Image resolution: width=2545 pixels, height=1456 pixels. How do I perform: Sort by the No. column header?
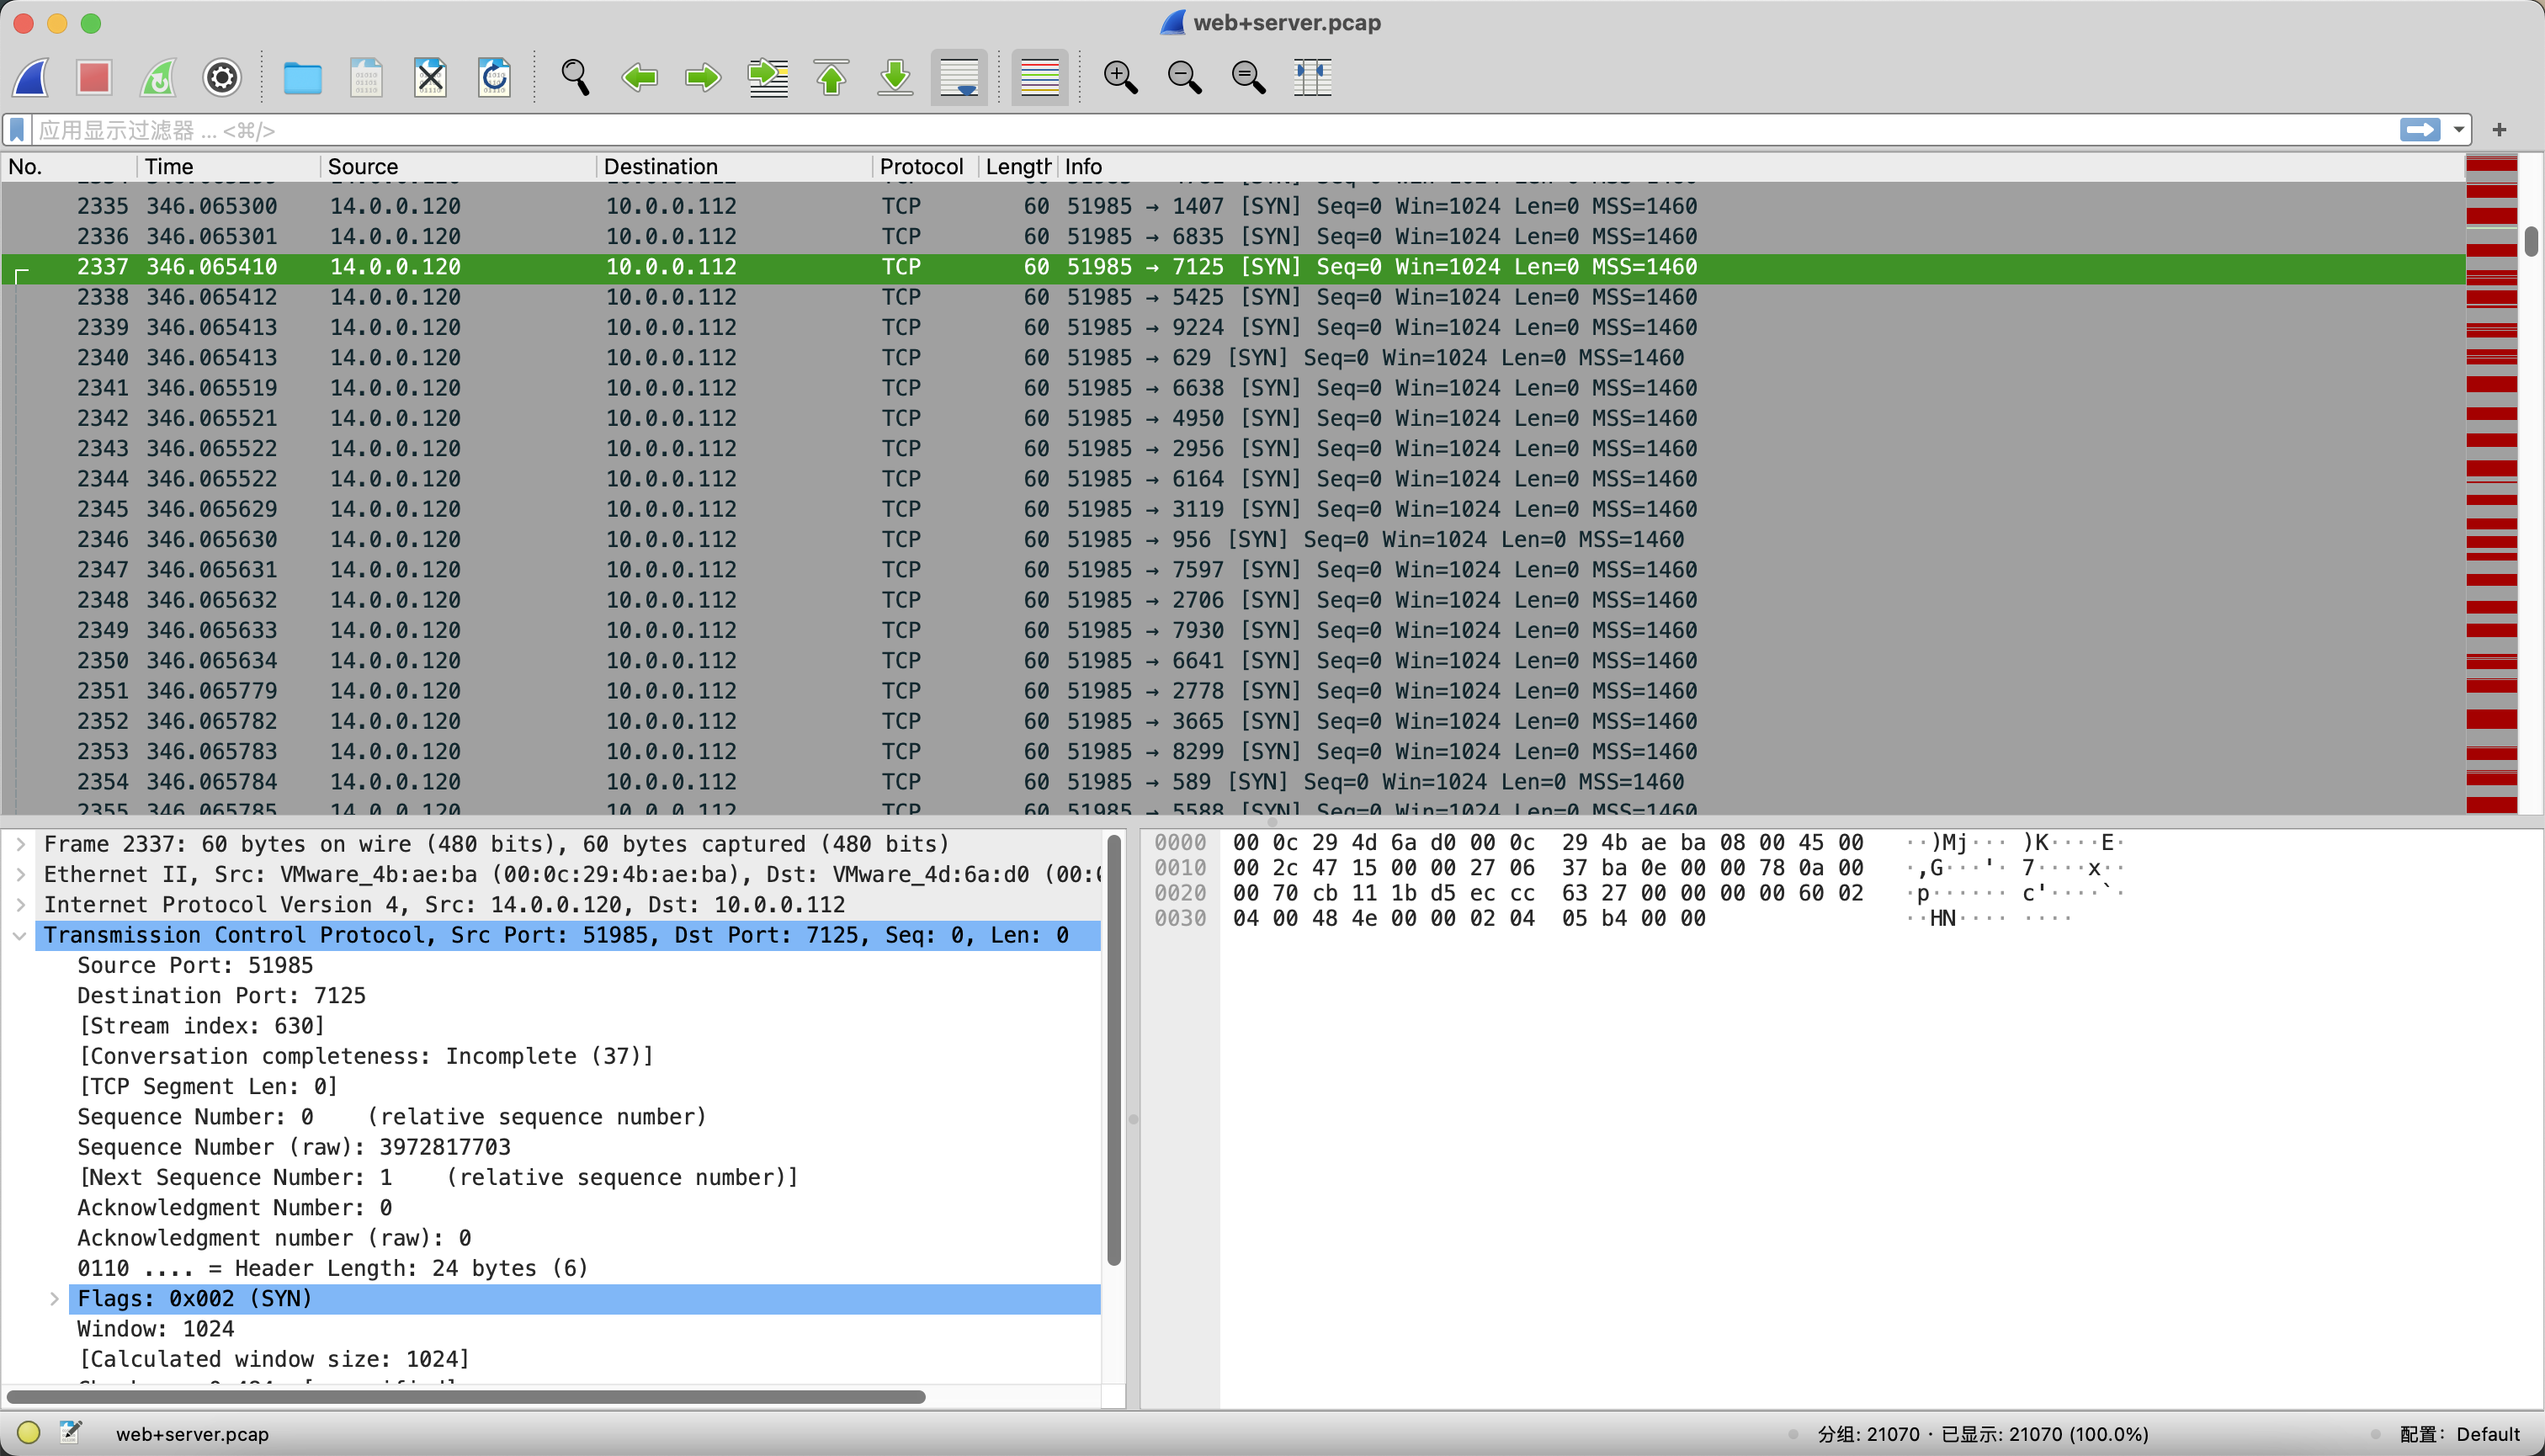[x=68, y=167]
